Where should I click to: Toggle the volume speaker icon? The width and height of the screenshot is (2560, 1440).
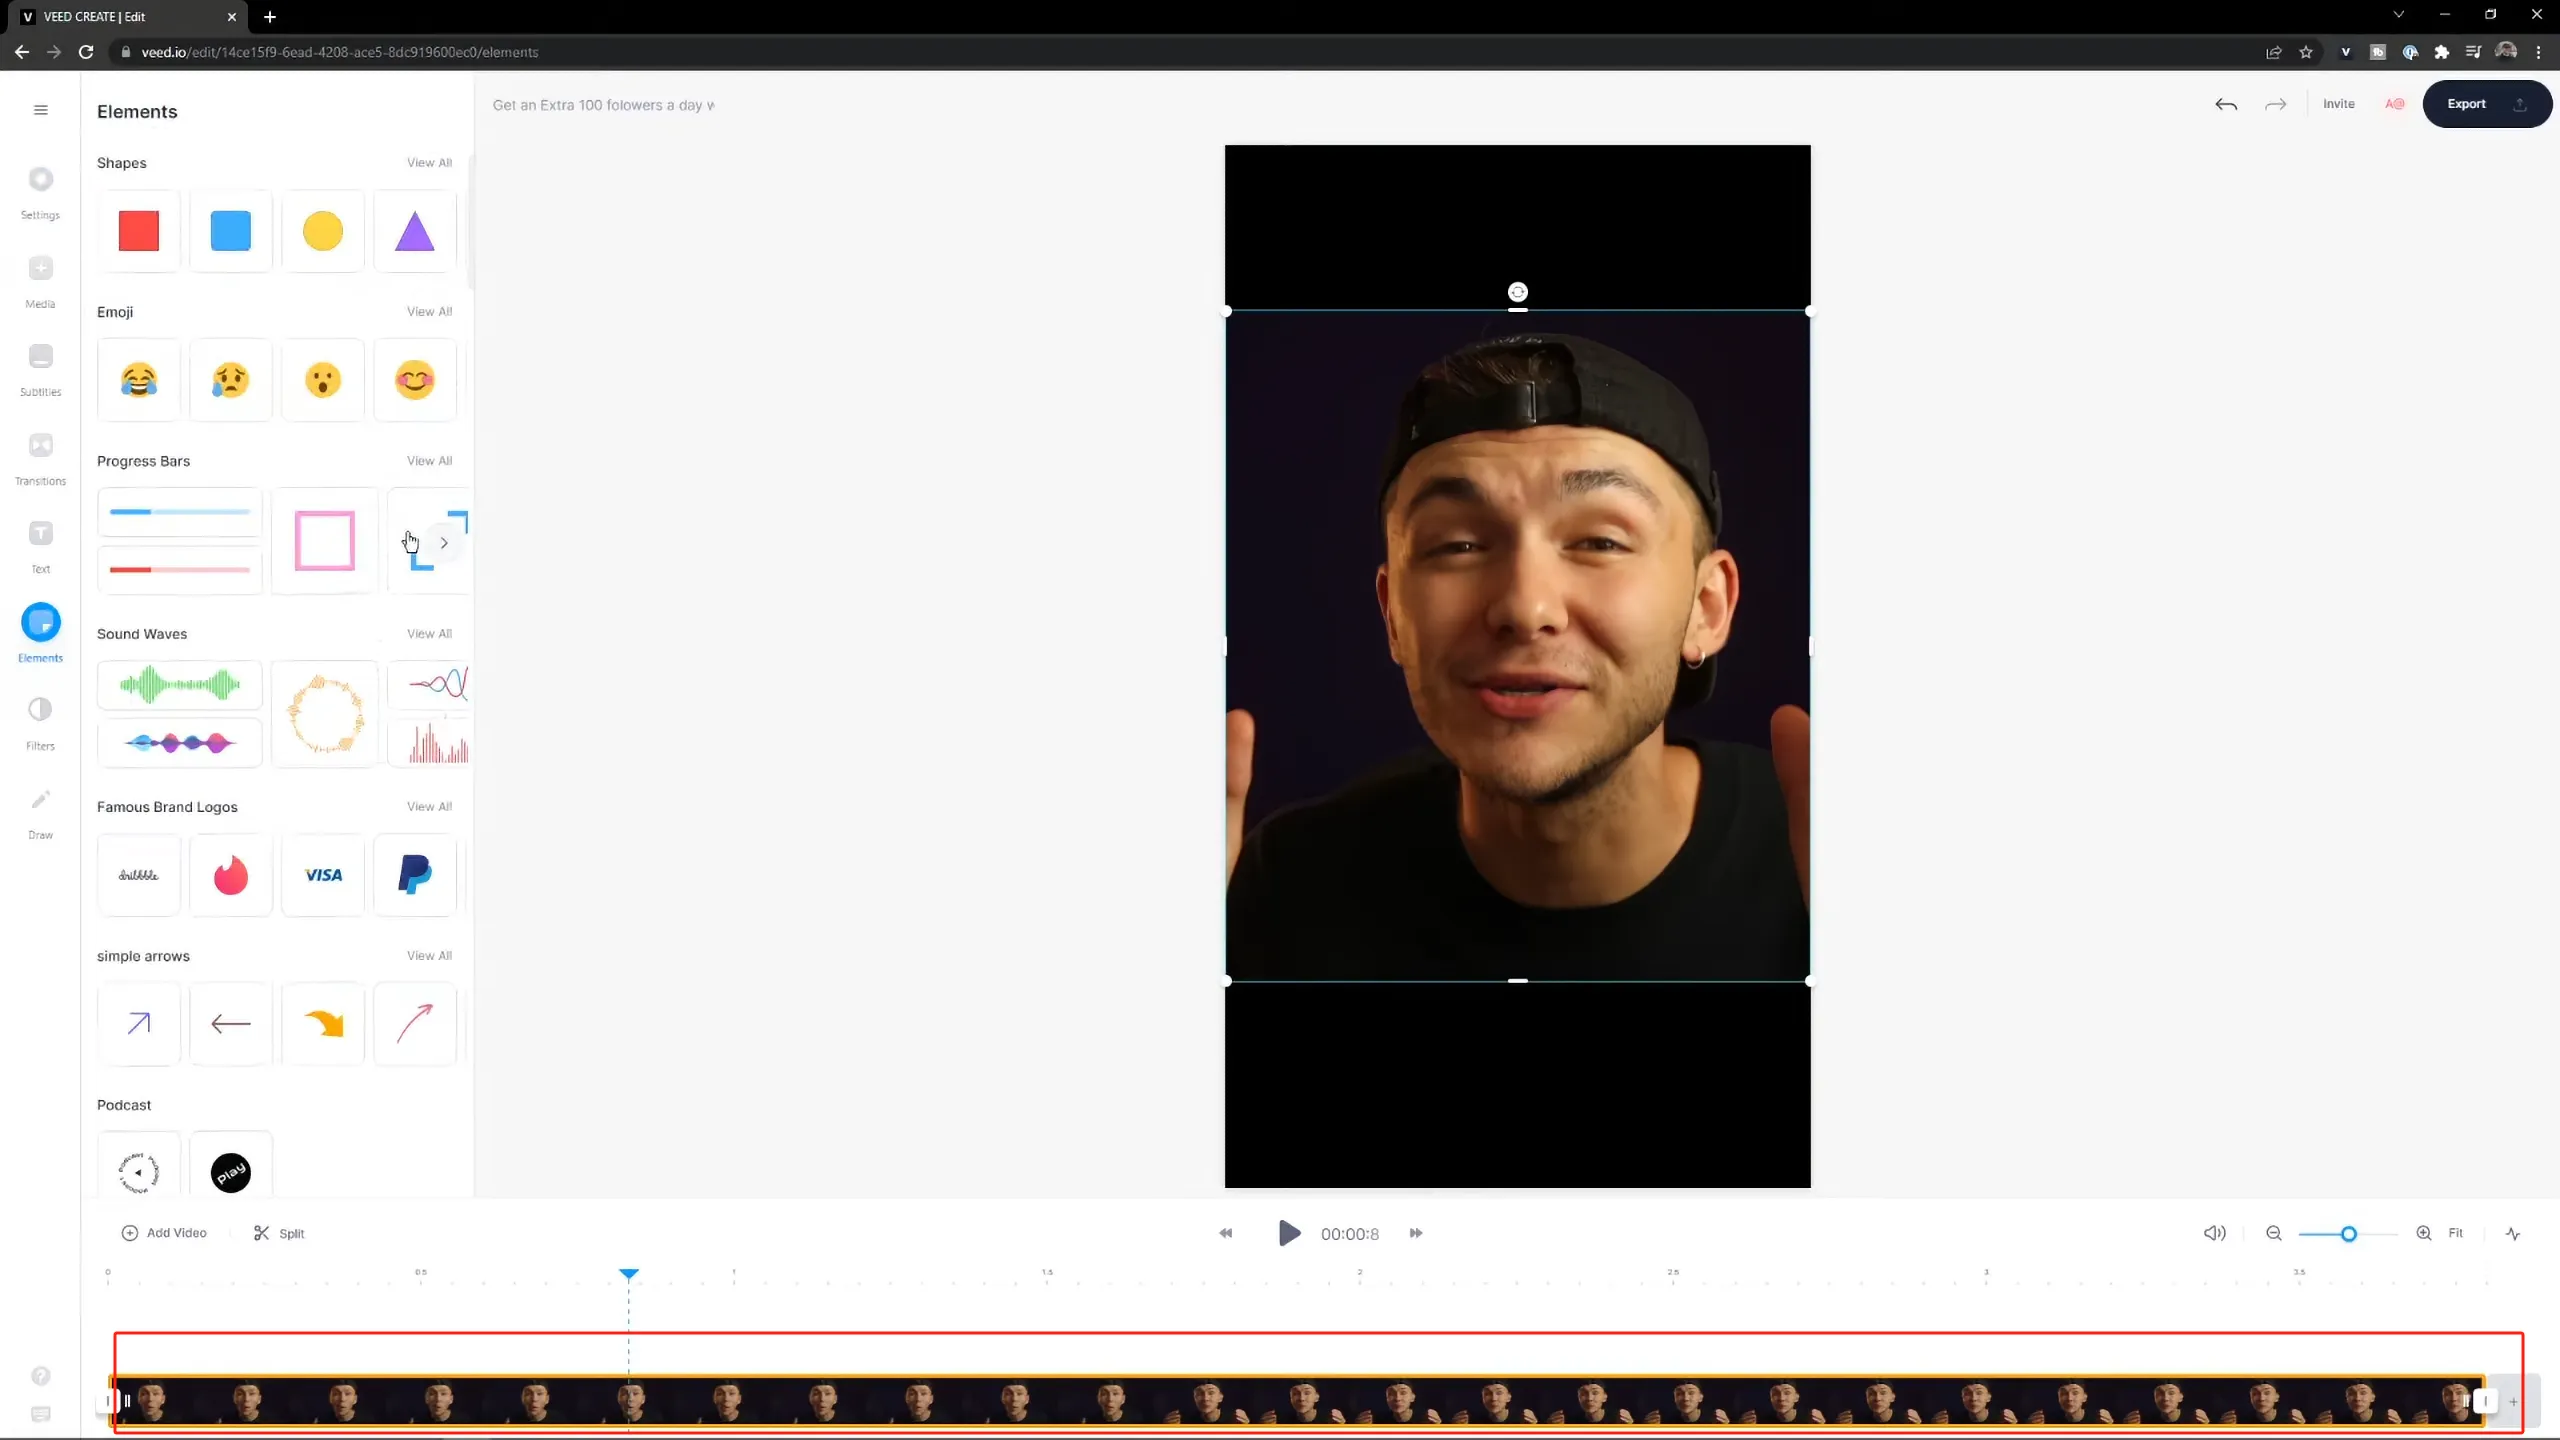[x=2215, y=1233]
